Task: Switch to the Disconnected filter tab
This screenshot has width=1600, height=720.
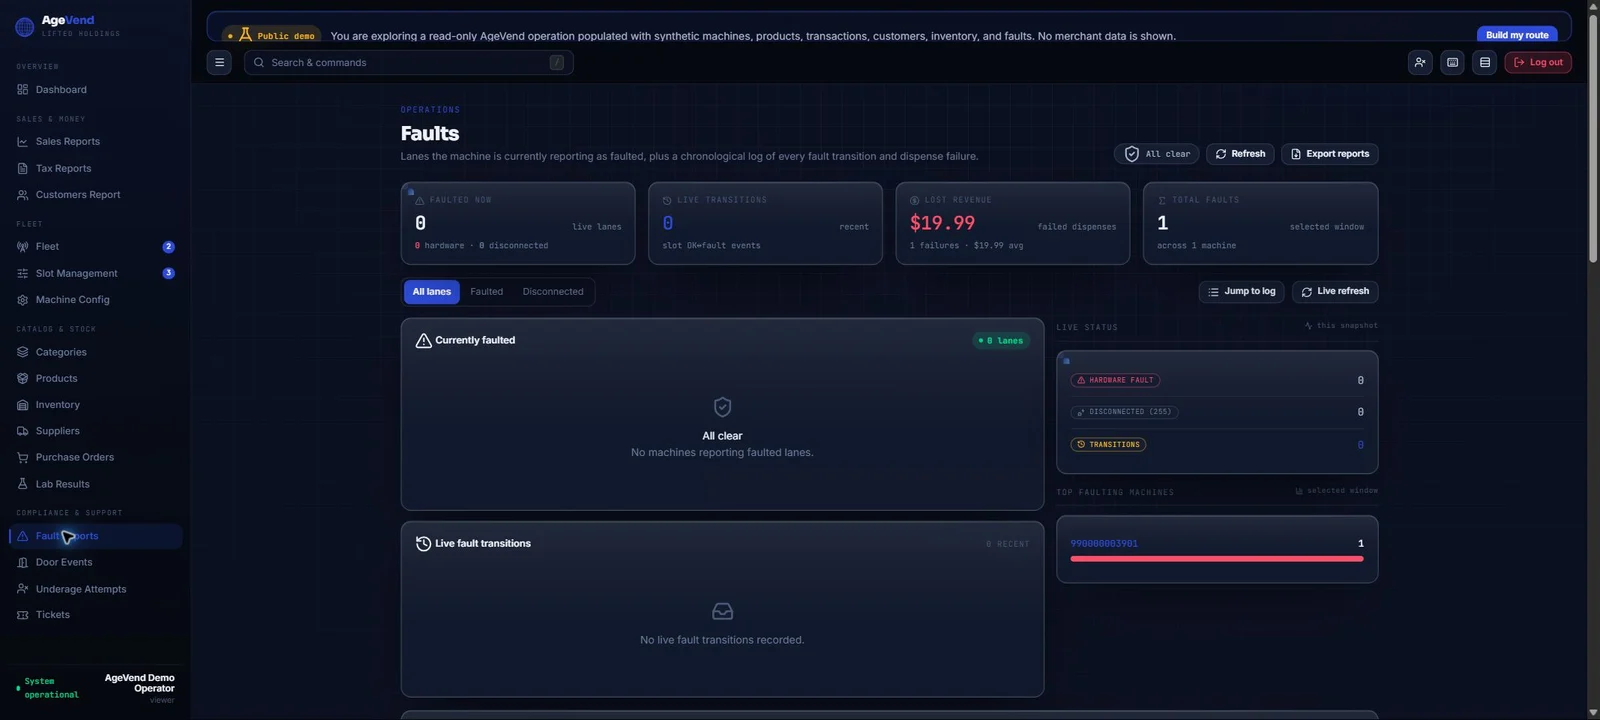Action: (553, 292)
